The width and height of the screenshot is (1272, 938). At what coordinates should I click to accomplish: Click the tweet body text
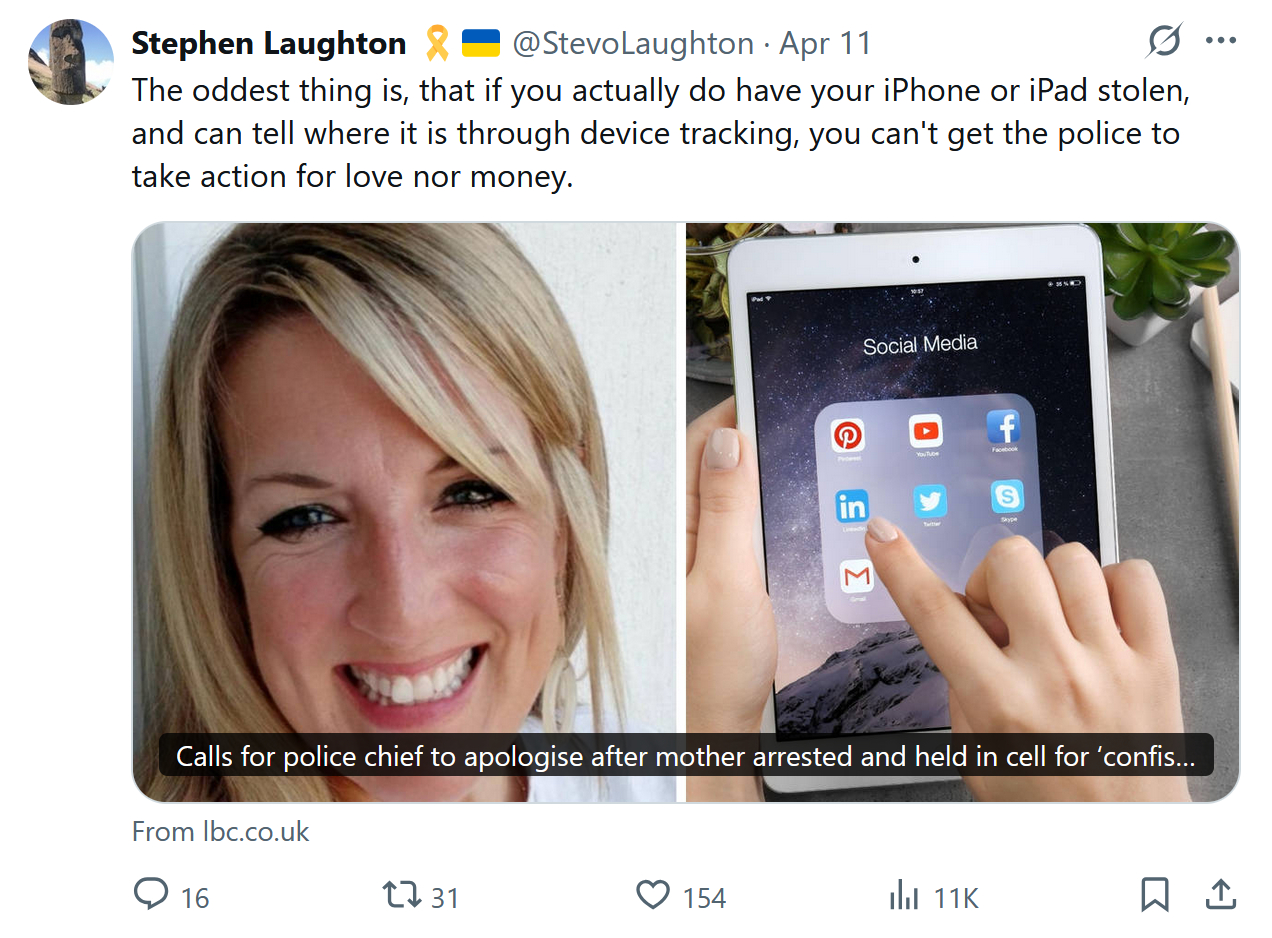[x=661, y=134]
